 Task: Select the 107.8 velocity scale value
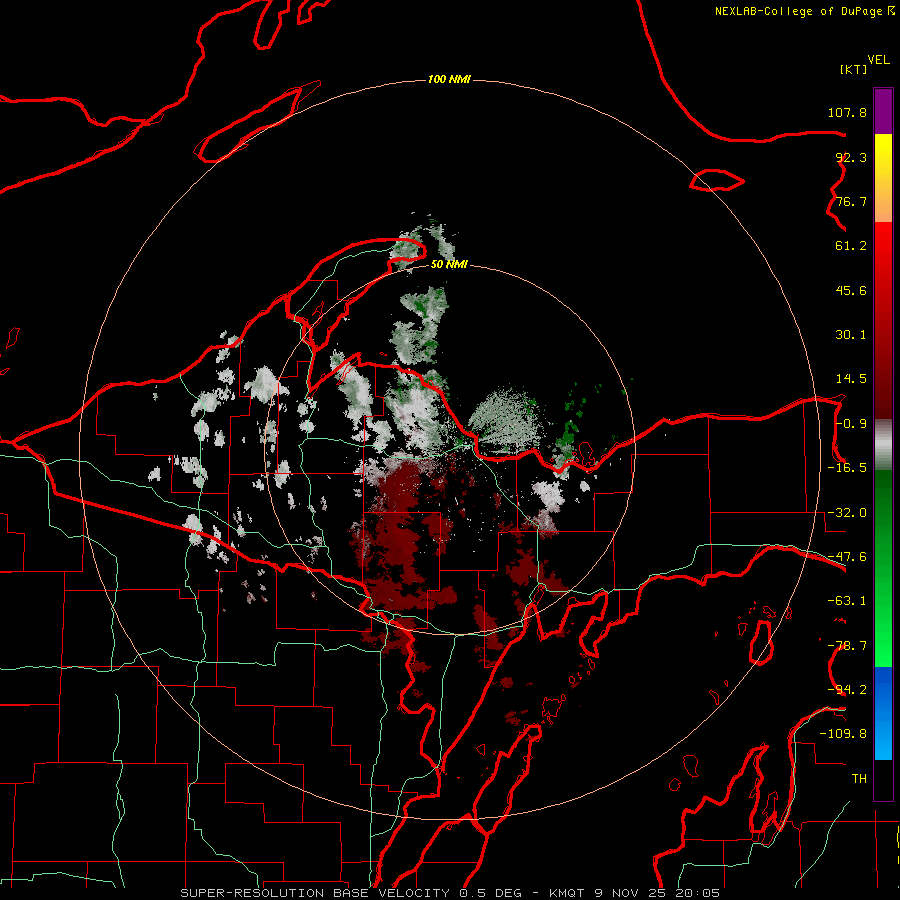point(847,112)
